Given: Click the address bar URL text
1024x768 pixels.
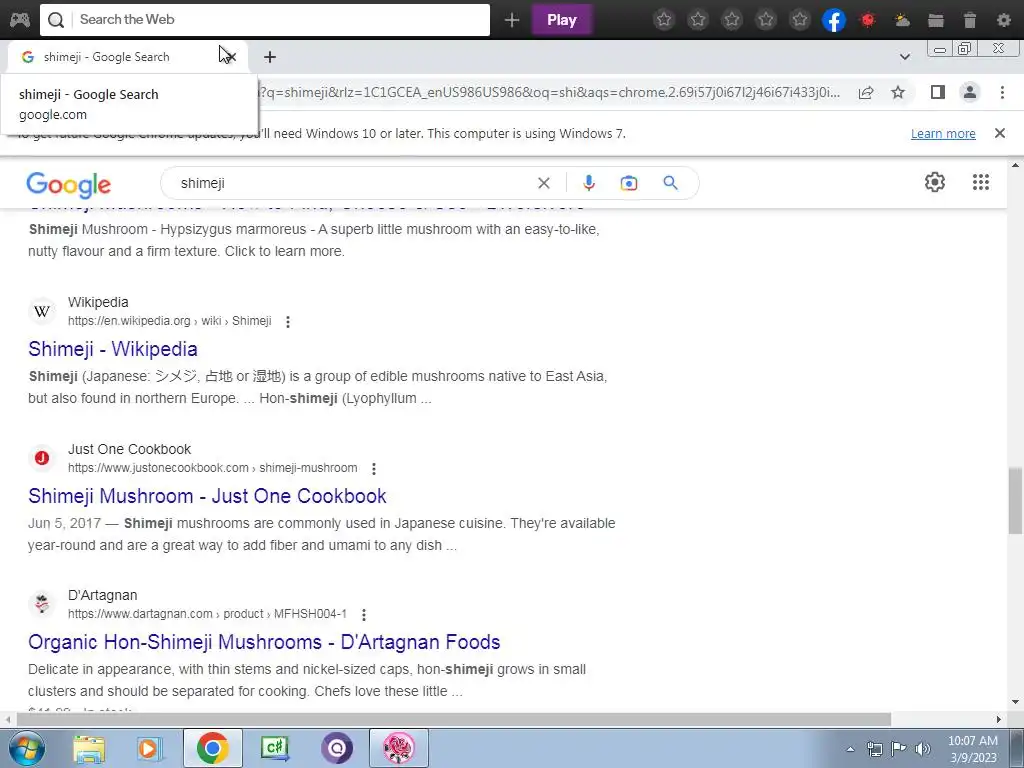Looking at the screenshot, I should [x=549, y=92].
